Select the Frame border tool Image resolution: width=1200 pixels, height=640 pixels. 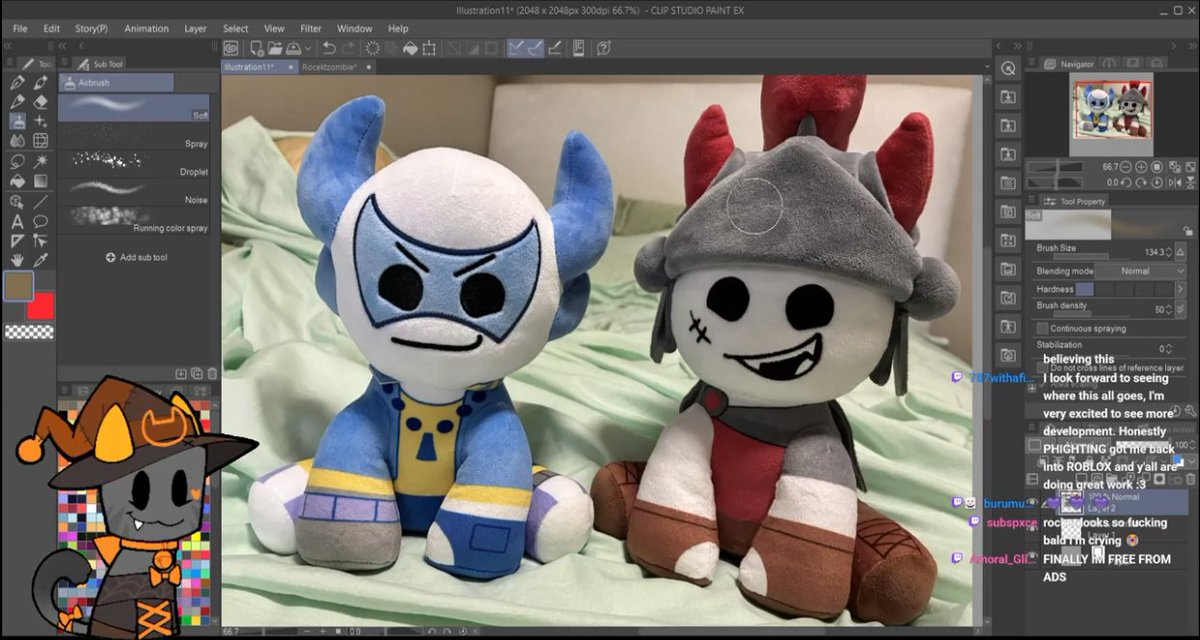click(x=40, y=141)
